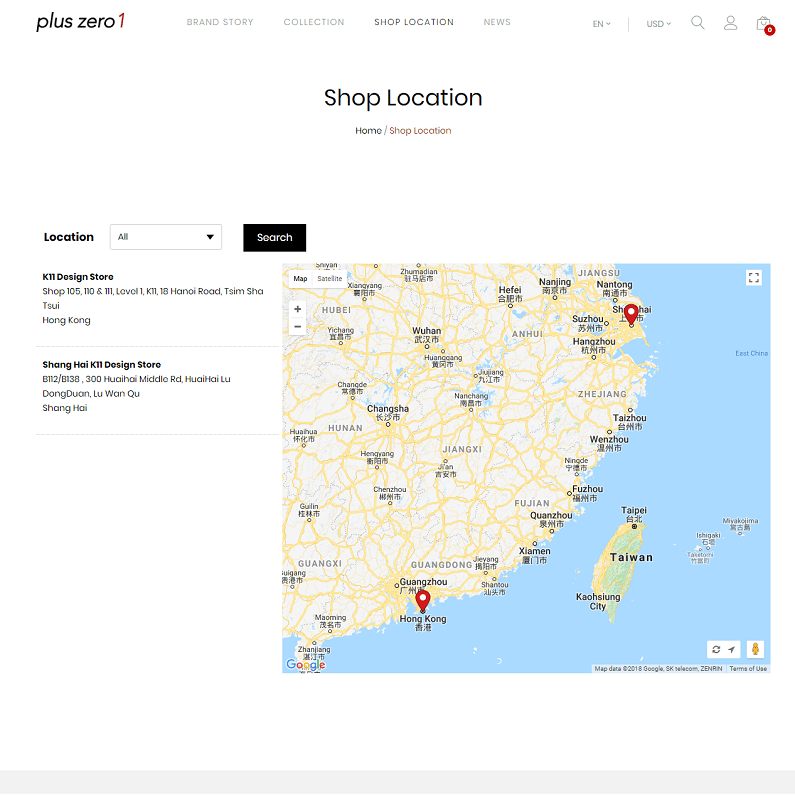This screenshot has width=795, height=795.
Task: Go to Home breadcrumb link
Action: tap(368, 131)
